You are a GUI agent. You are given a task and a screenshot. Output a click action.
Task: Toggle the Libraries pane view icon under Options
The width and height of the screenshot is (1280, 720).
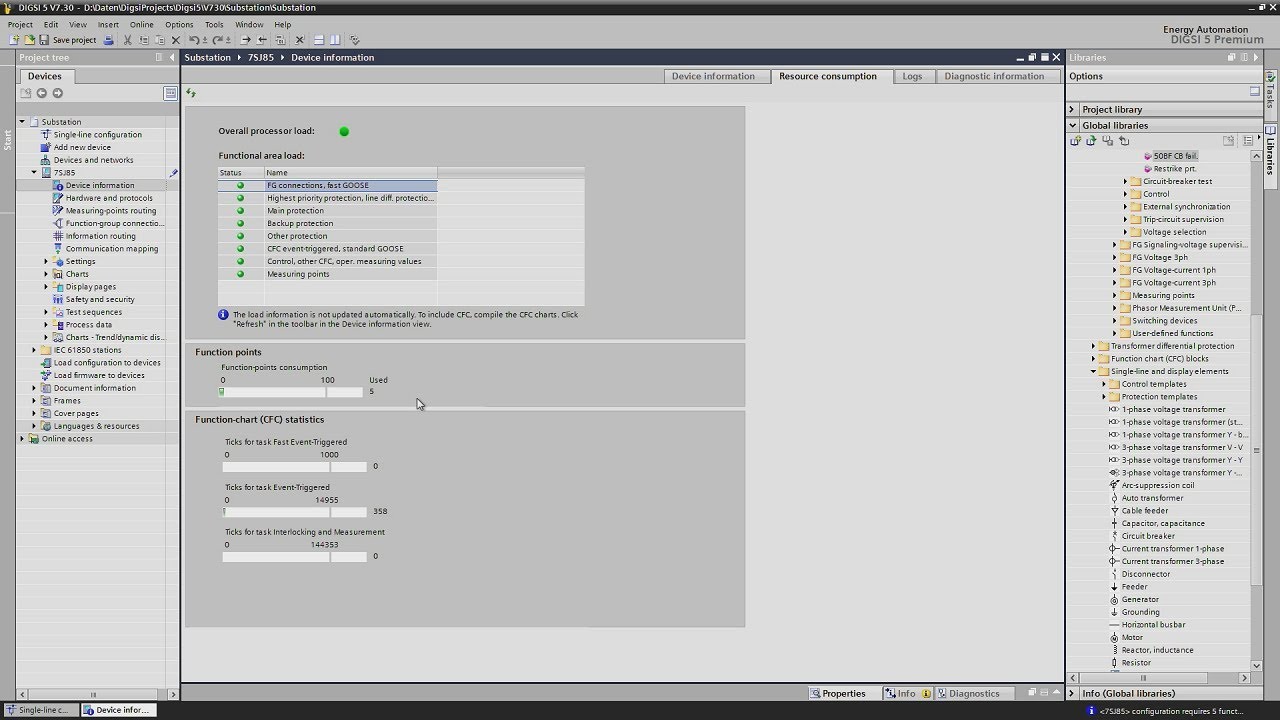click(x=1255, y=92)
